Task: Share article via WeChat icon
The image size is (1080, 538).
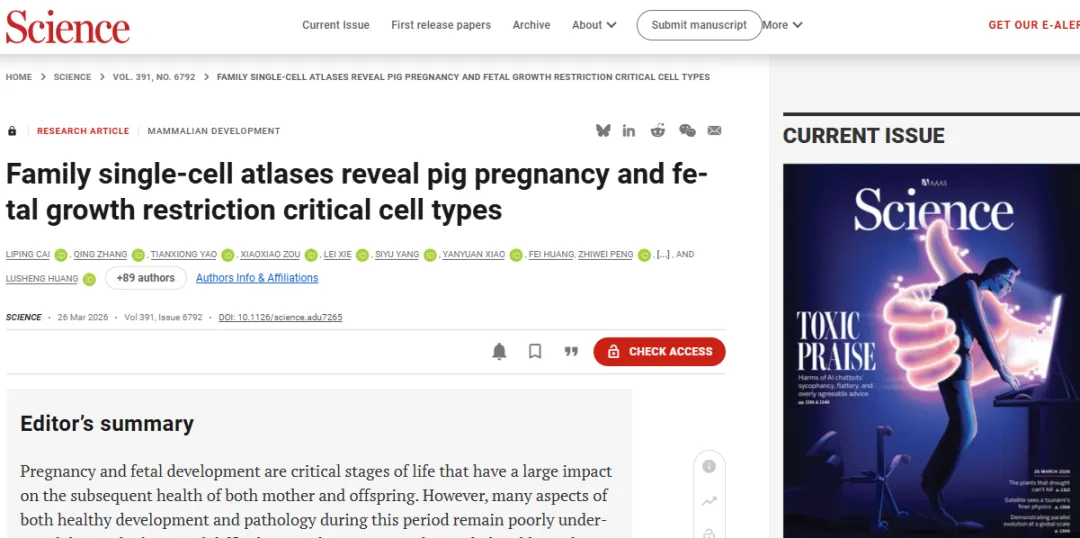Action: point(687,131)
